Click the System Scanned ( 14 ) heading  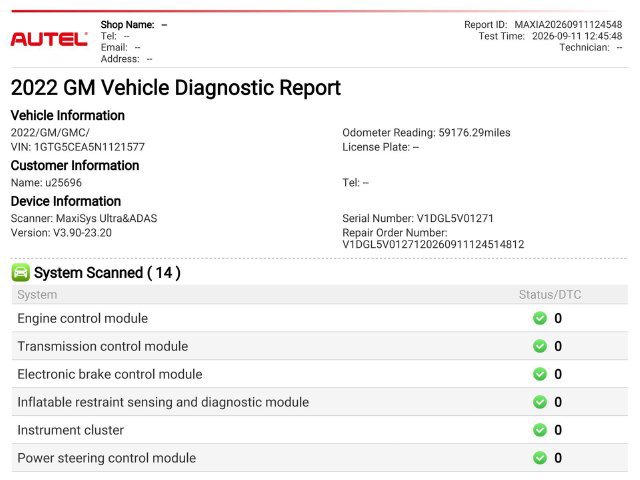107,273
